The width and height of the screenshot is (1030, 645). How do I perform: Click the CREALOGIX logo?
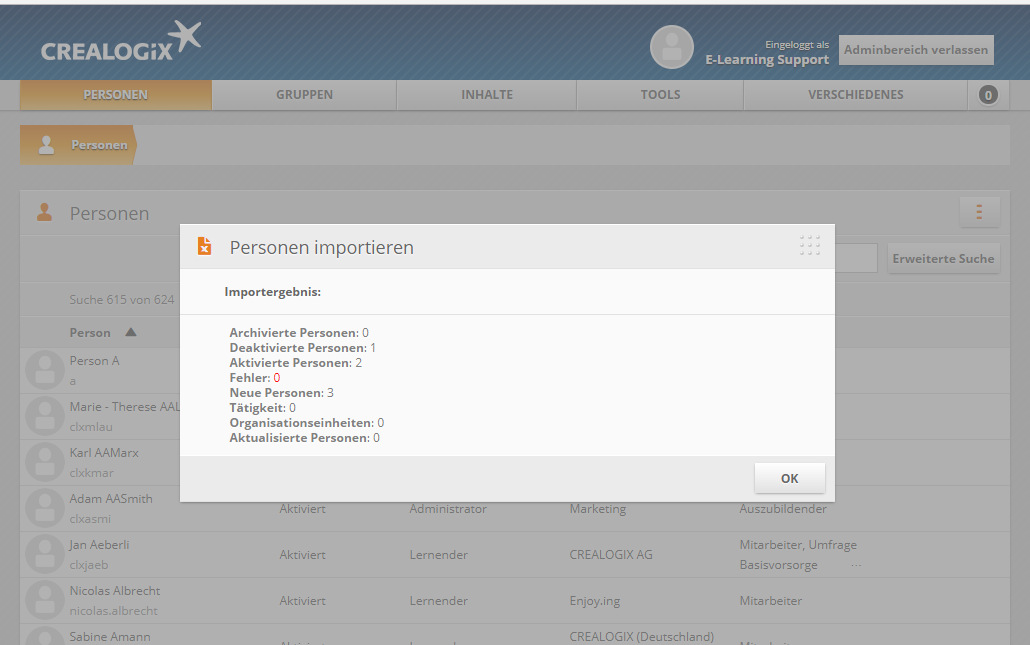[x=120, y=43]
